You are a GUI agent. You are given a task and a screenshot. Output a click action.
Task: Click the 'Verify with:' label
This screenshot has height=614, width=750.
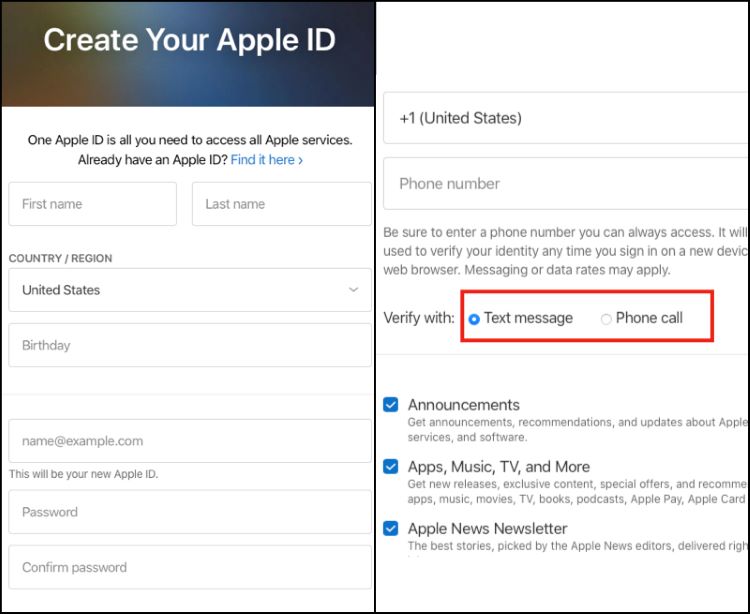coord(419,318)
